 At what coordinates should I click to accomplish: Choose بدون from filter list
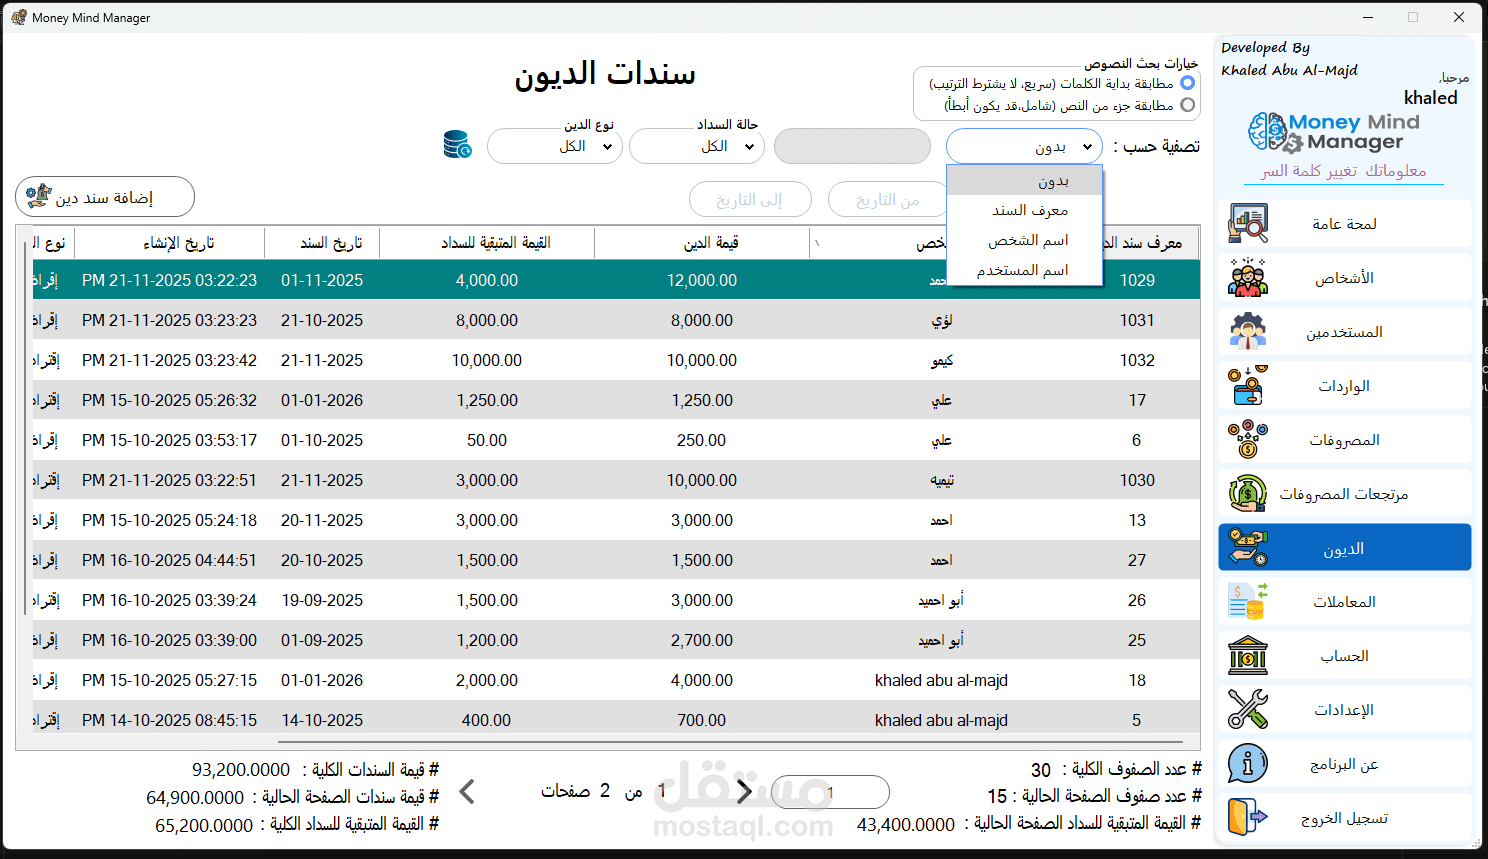[1024, 181]
